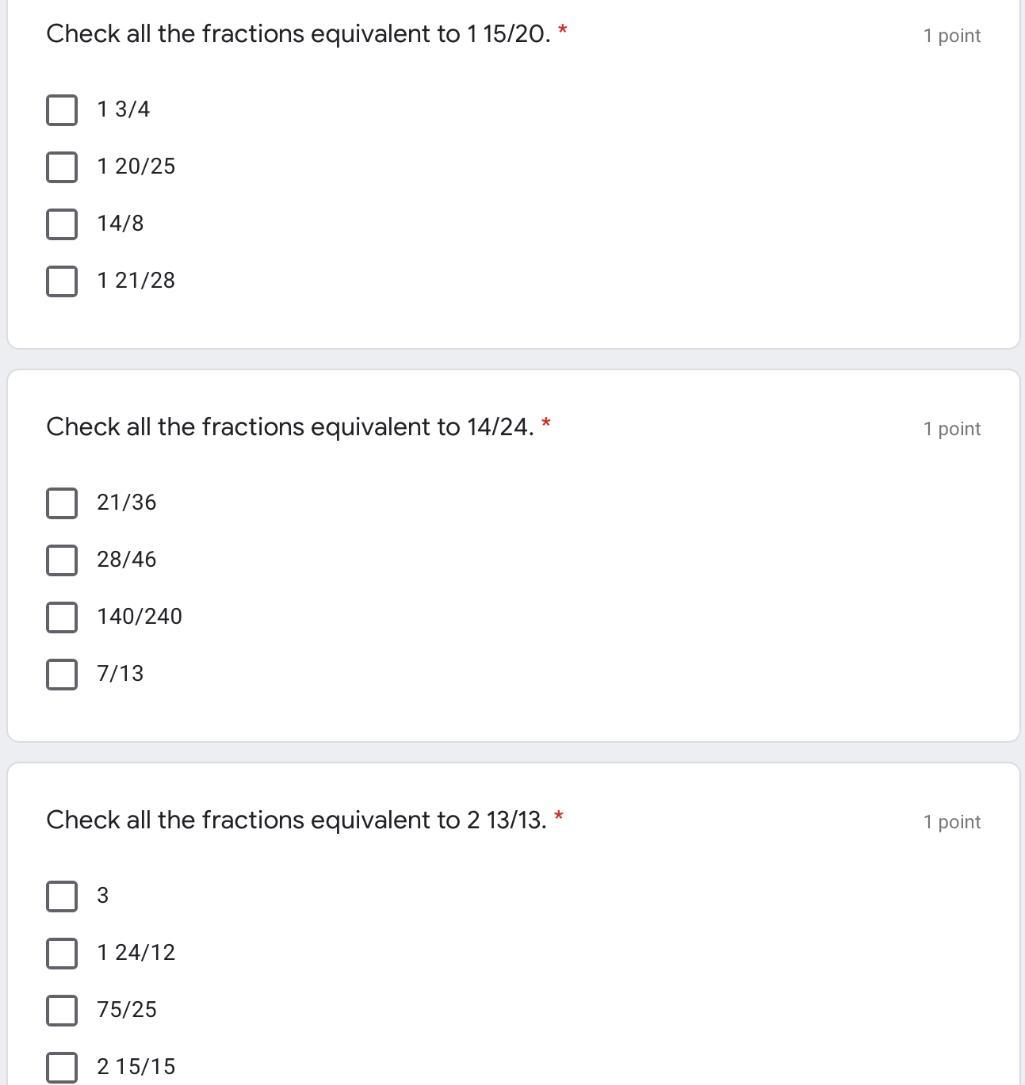Check the 2 15/15 answer box
The height and width of the screenshot is (1085, 1025).
tap(61, 1067)
